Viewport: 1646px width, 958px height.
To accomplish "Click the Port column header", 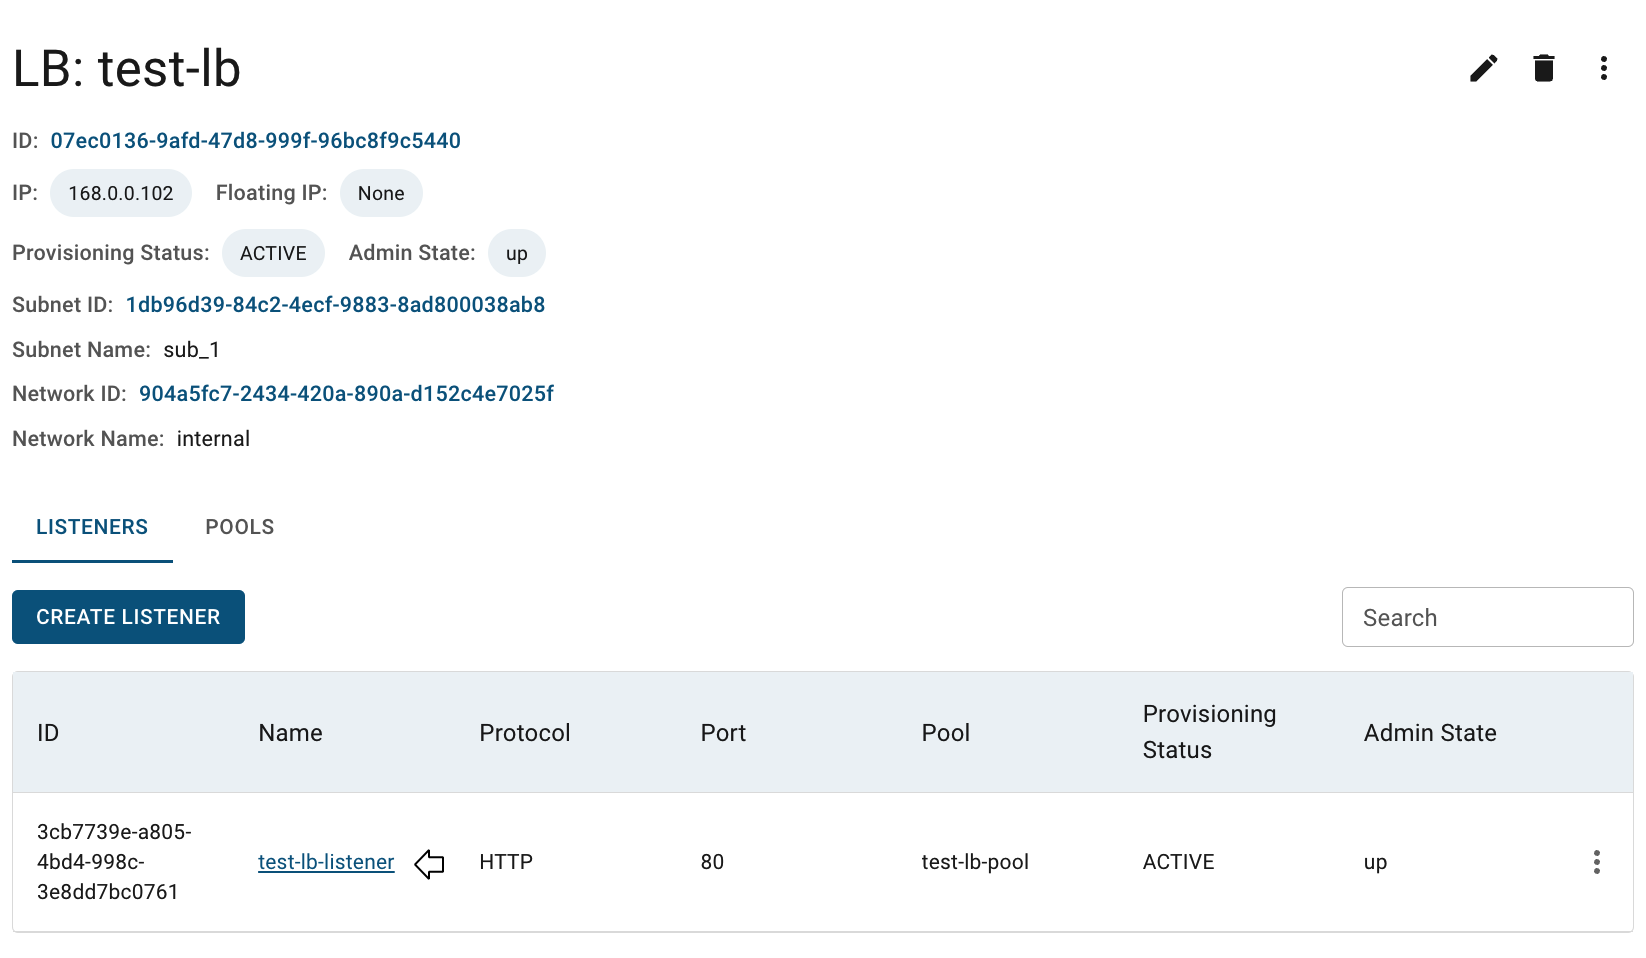I will click(723, 733).
